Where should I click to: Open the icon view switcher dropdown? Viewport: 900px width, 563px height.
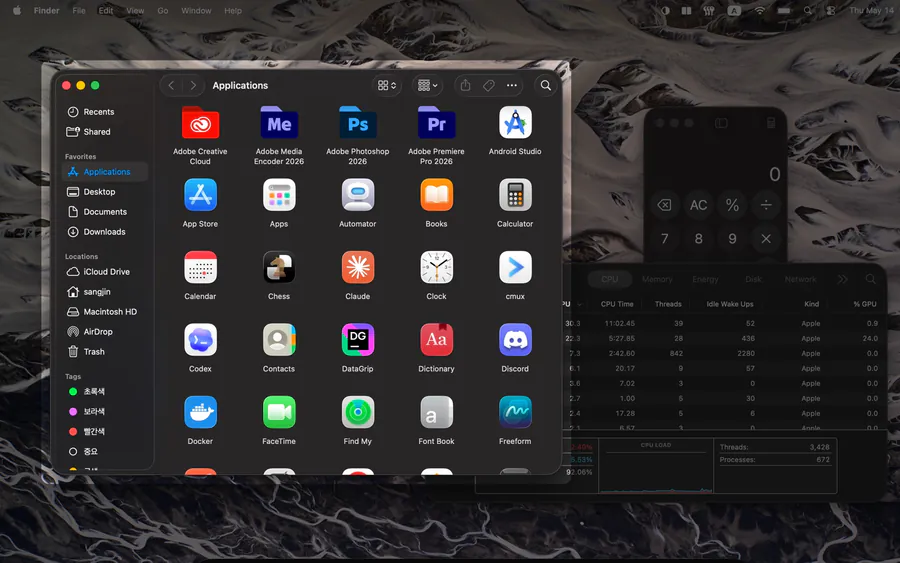click(x=387, y=86)
